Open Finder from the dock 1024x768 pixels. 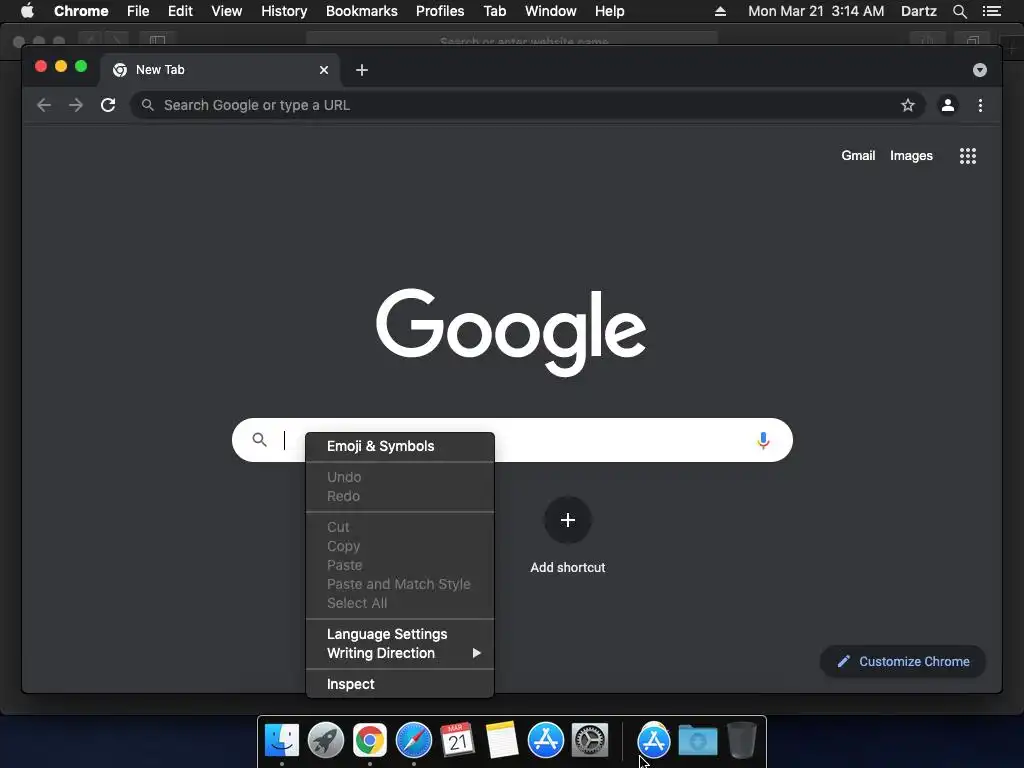pyautogui.click(x=282, y=740)
